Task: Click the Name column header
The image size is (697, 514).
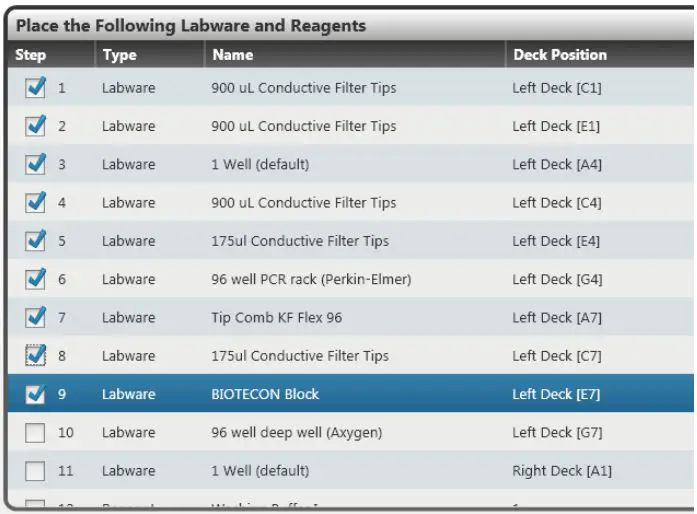Action: [x=233, y=55]
